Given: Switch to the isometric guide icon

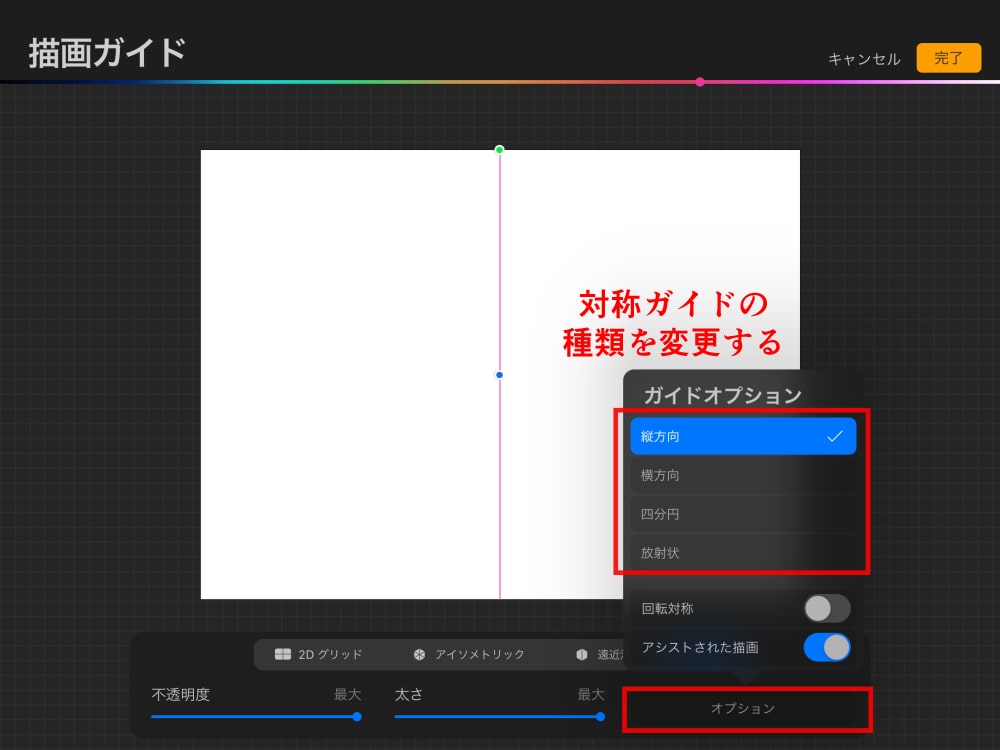Looking at the screenshot, I should click(x=418, y=655).
